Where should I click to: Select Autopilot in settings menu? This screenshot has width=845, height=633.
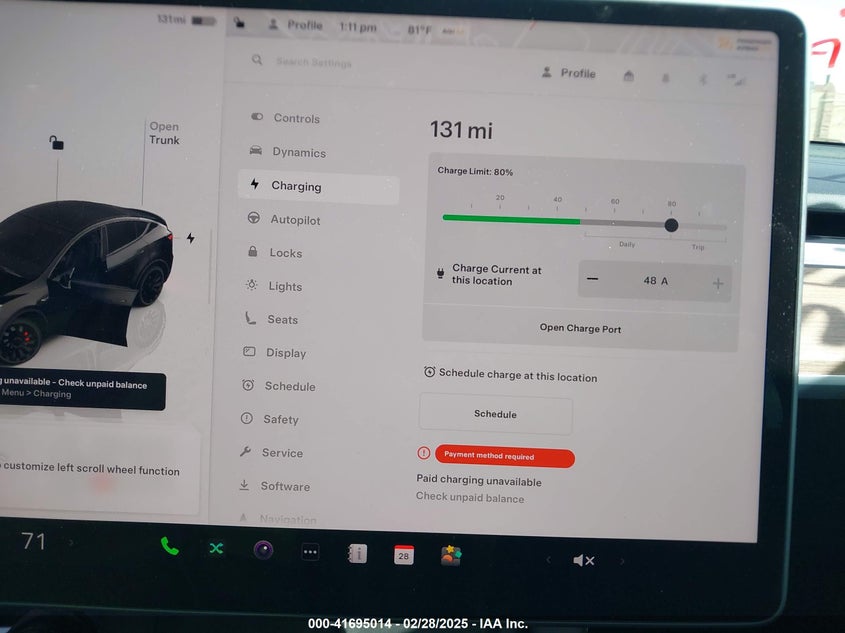click(x=295, y=220)
